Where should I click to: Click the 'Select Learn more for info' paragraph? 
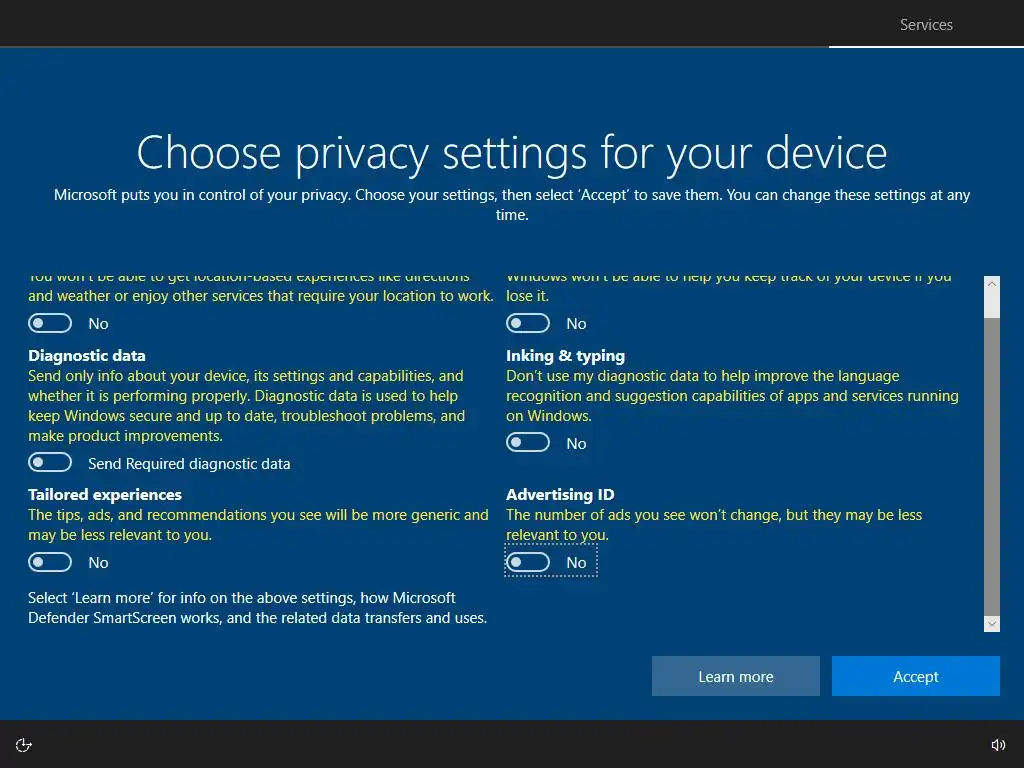[x=257, y=608]
